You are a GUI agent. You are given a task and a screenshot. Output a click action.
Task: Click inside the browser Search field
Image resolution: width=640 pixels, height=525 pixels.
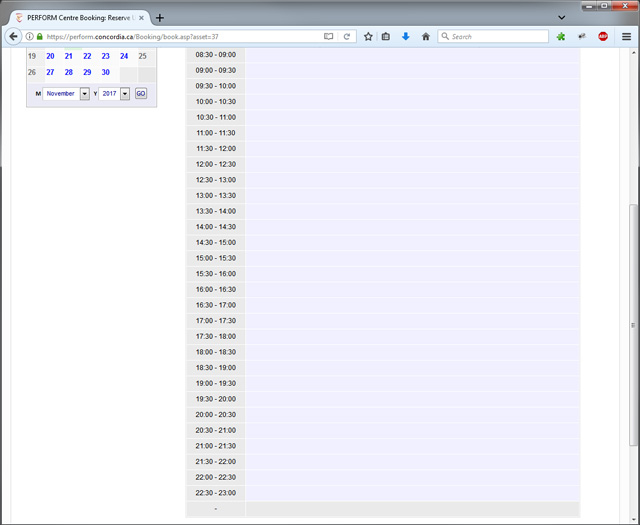[497, 36]
